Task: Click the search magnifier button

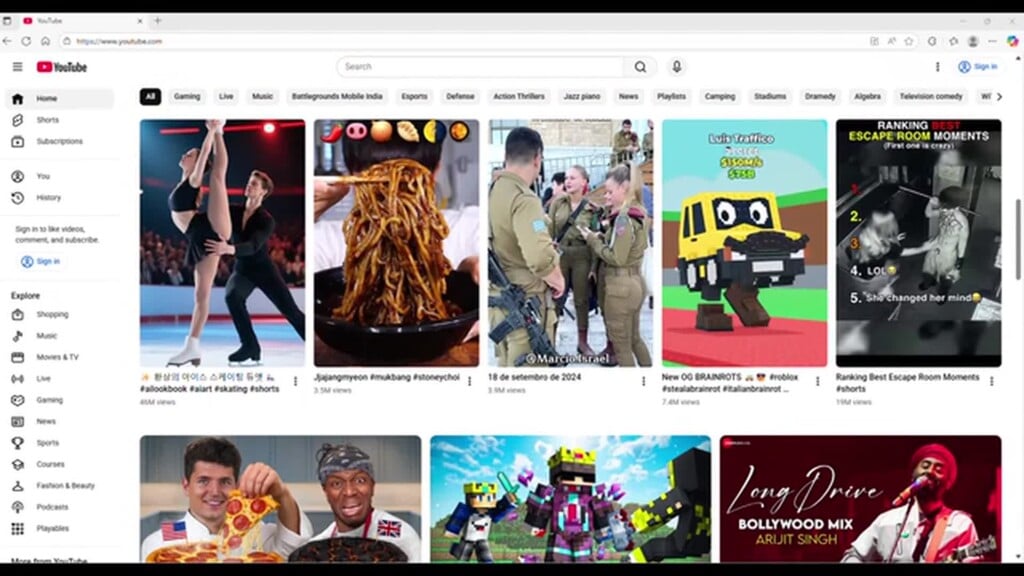Action: 640,67
